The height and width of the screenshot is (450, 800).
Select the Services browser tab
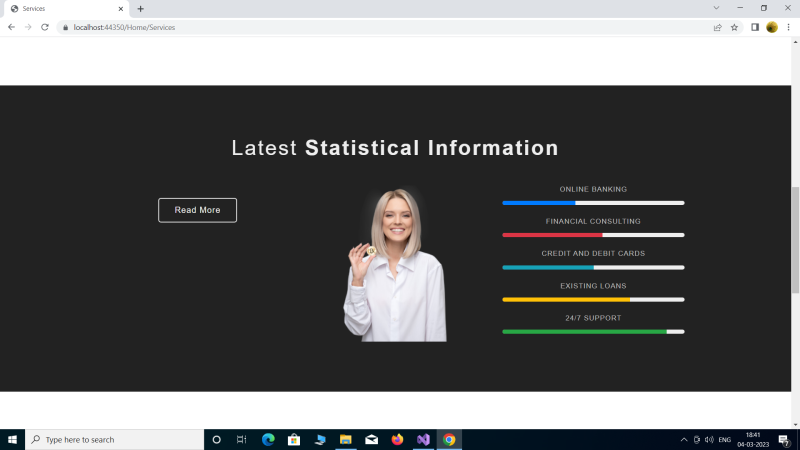(60, 9)
